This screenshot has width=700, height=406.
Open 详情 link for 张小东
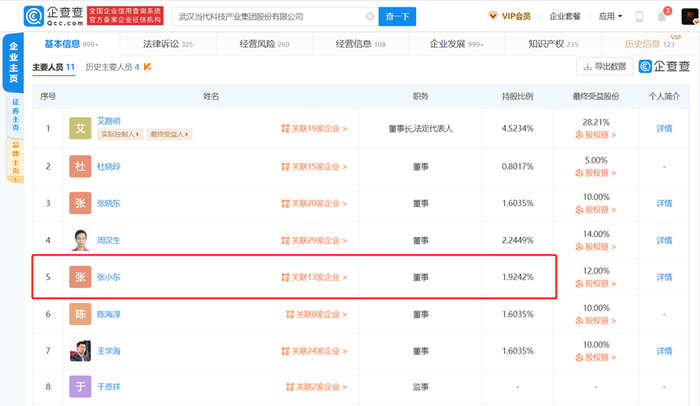[664, 277]
